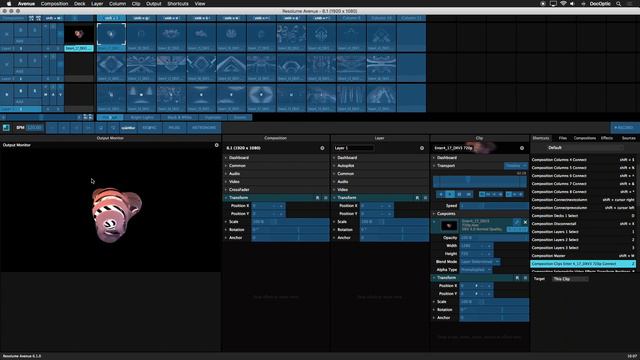Click the Resolume logo icon beside BPM
The height and width of the screenshot is (360, 640).
[x=6, y=128]
